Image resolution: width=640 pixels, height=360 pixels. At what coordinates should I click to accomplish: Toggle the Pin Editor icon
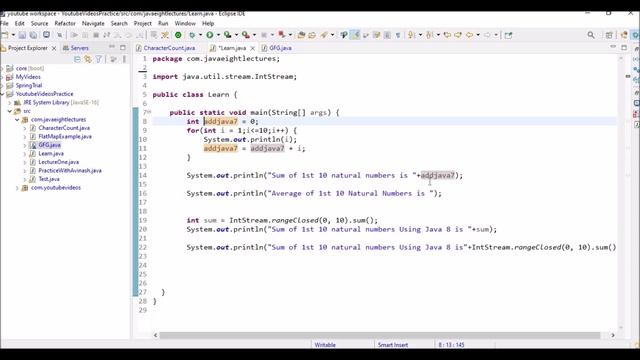pyautogui.click(x=508, y=35)
